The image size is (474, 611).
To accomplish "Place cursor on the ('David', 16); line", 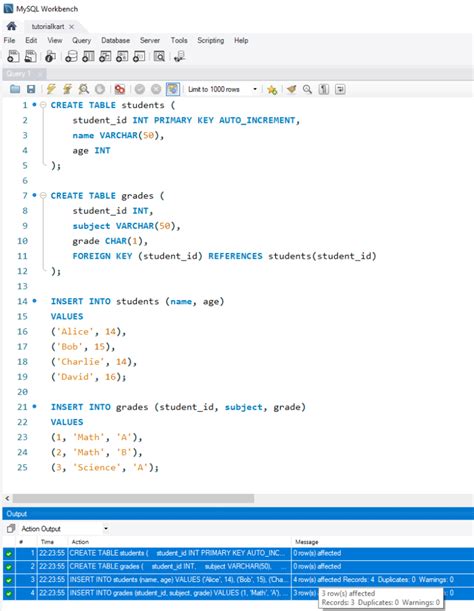I will tap(88, 377).
